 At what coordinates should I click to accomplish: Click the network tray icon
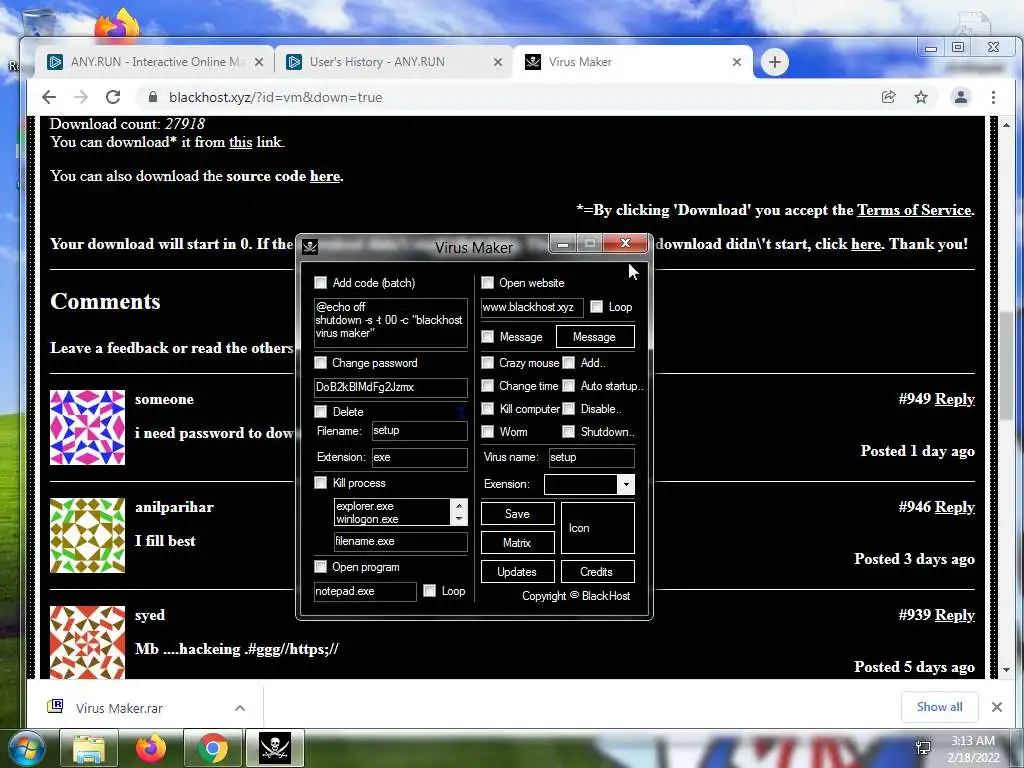tap(923, 748)
